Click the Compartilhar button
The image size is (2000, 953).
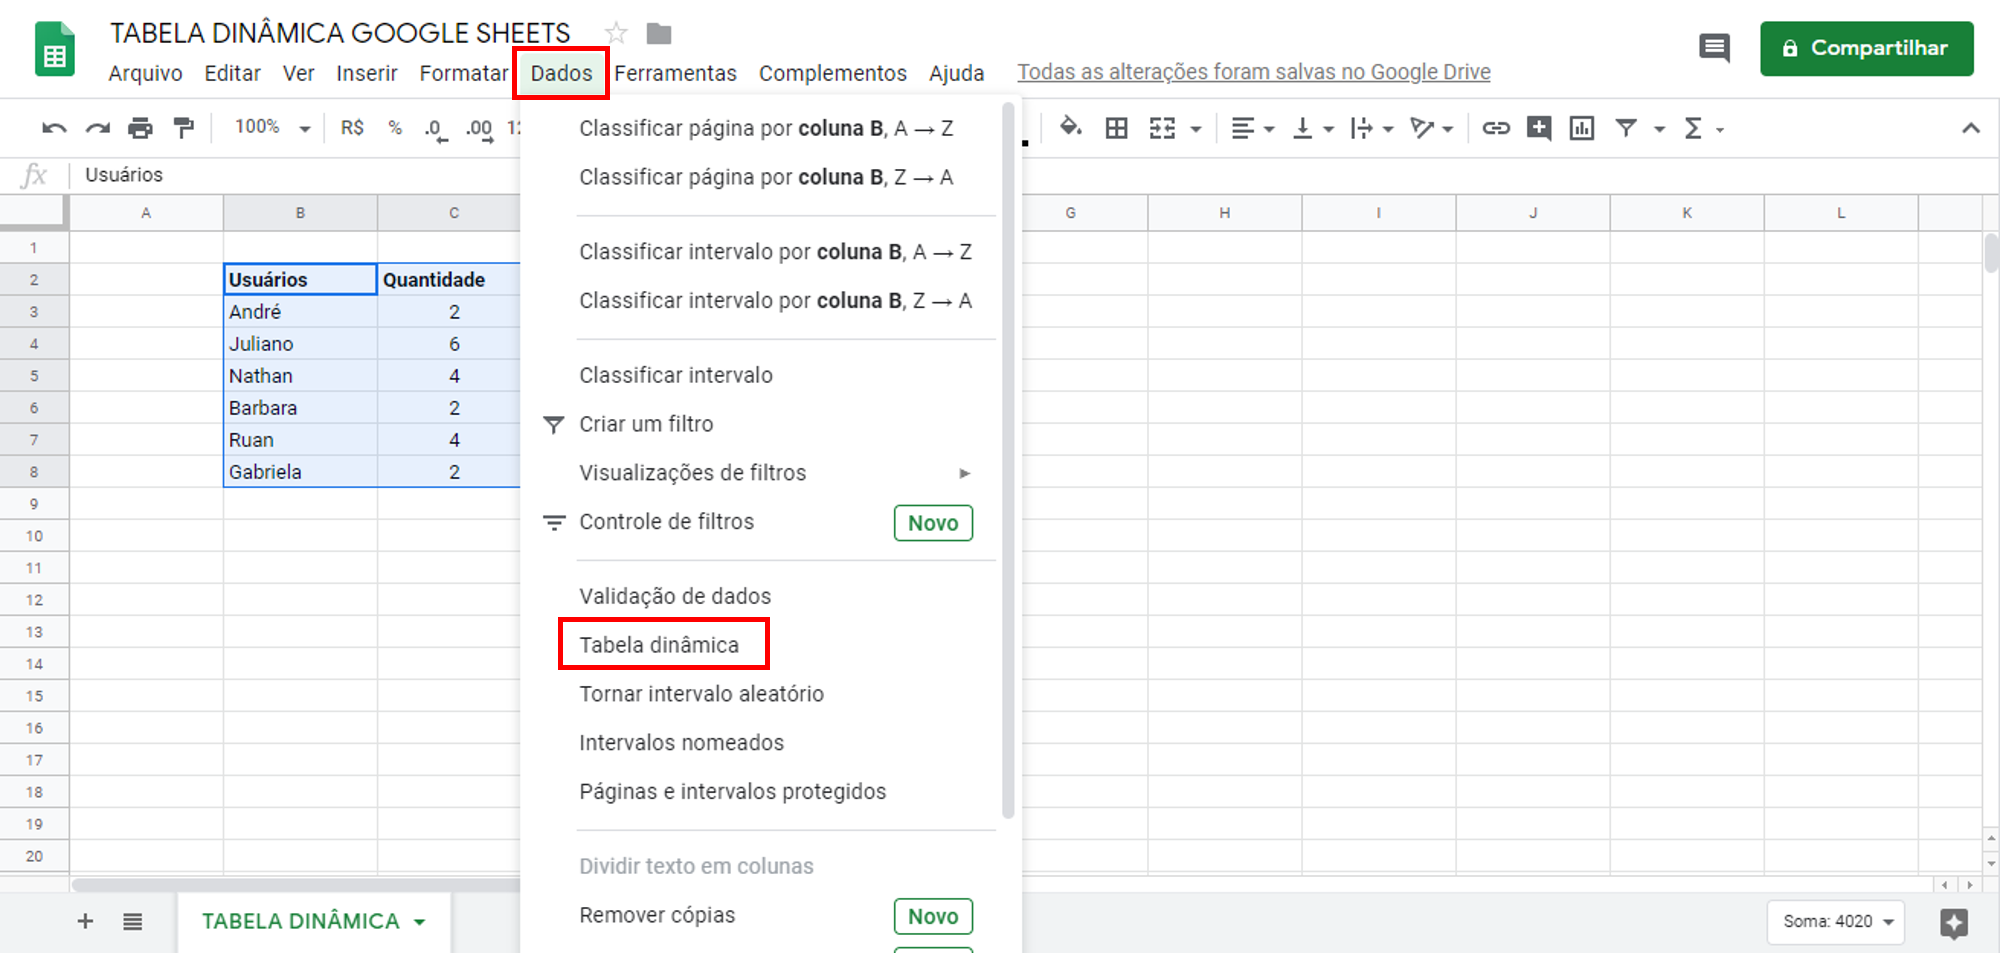click(x=1866, y=48)
